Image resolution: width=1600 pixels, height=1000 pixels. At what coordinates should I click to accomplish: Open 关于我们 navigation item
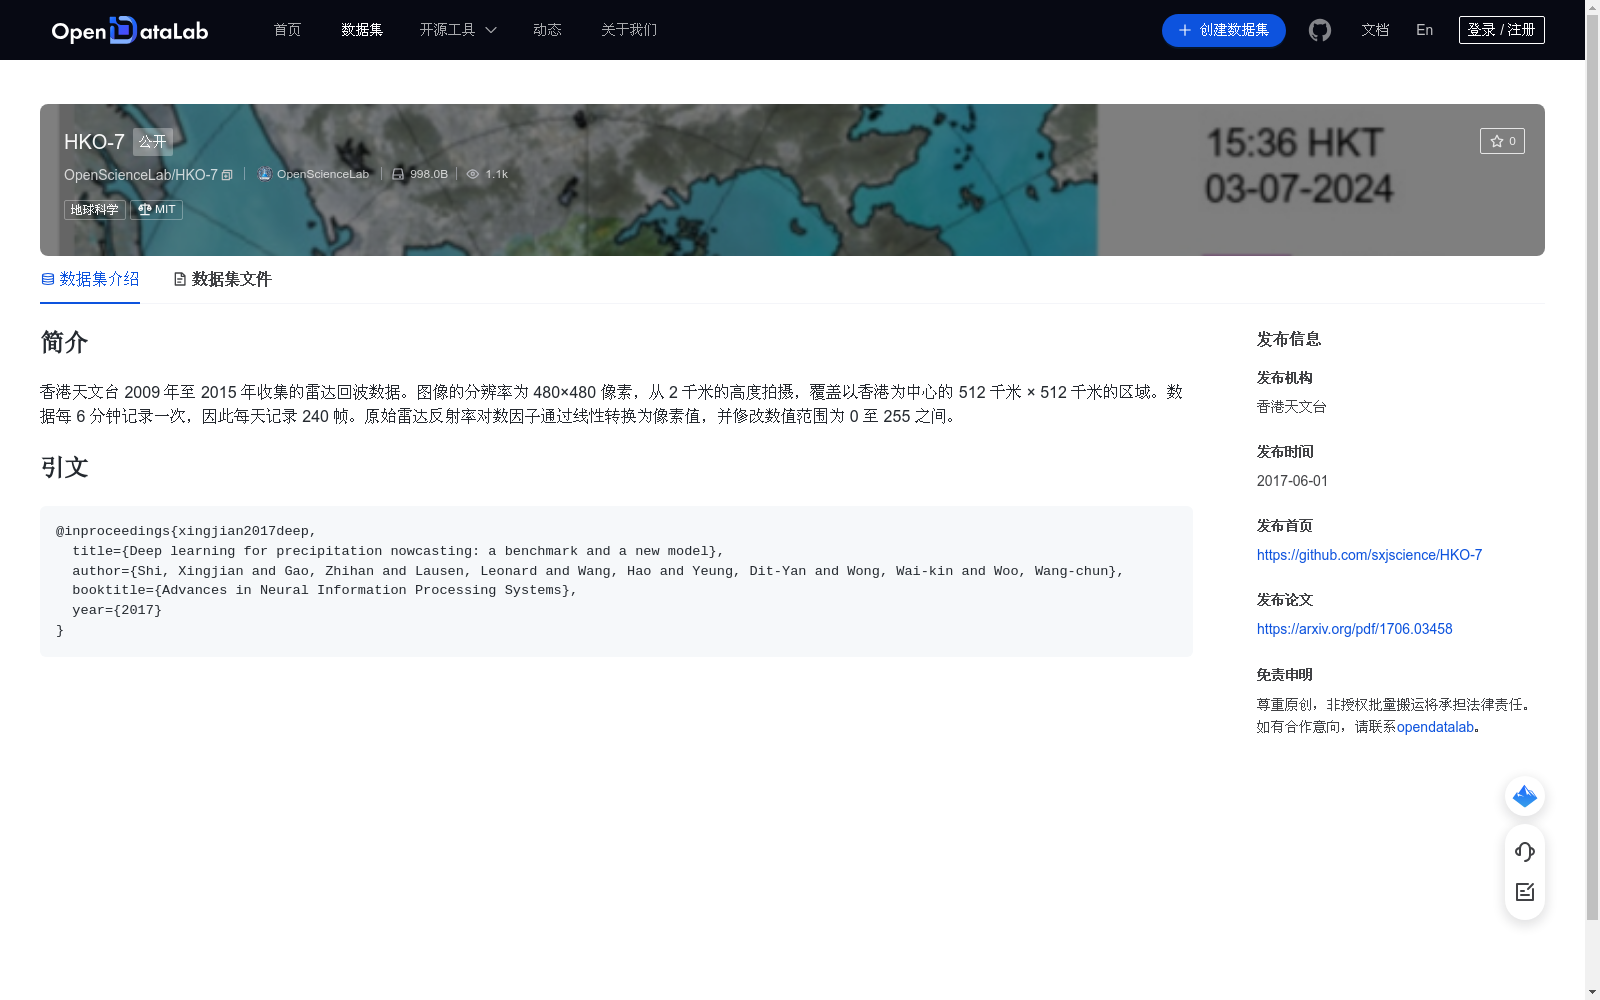coord(629,30)
